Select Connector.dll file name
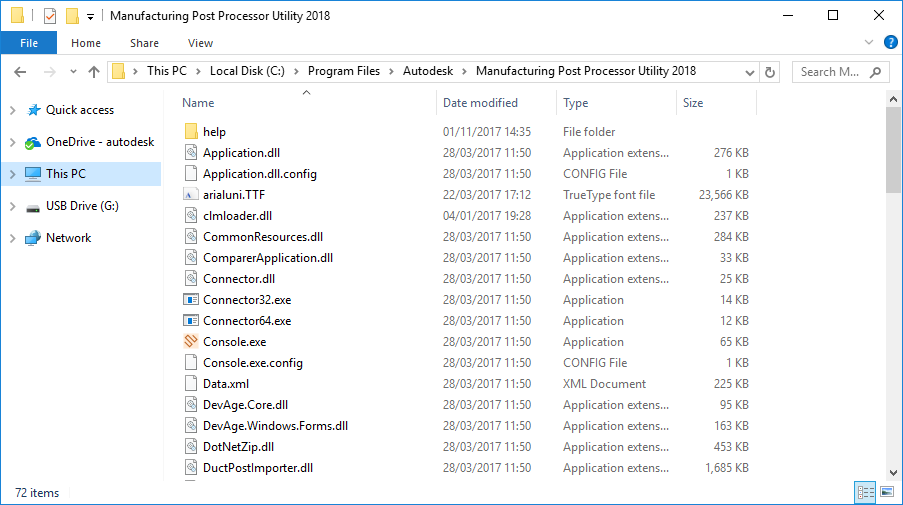The width and height of the screenshot is (903, 505). tap(239, 279)
